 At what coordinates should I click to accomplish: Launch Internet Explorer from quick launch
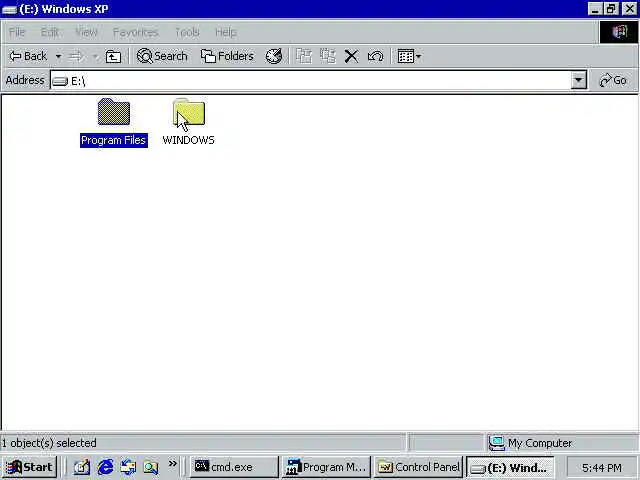pos(105,467)
